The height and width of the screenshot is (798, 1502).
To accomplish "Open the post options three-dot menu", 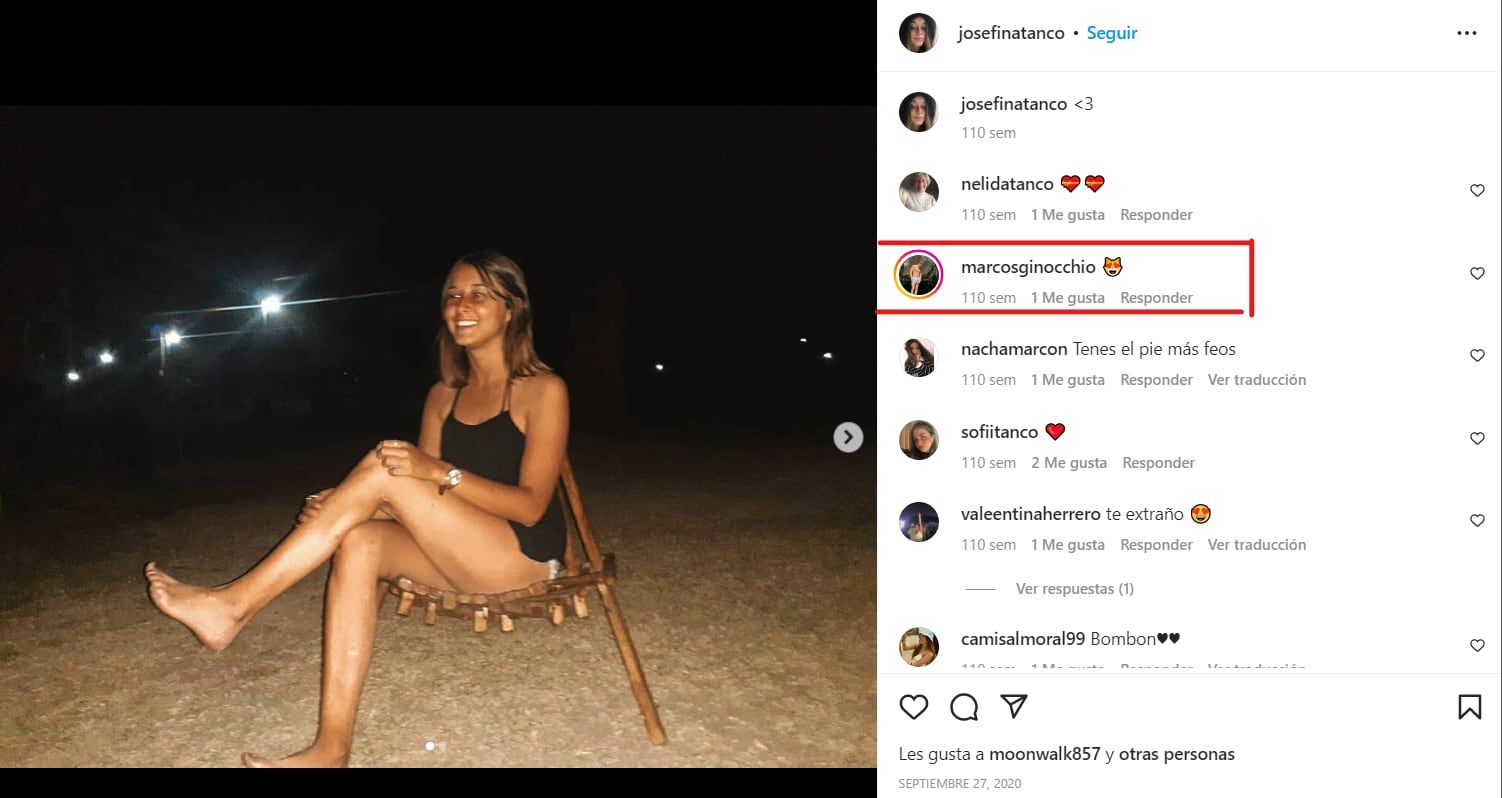I will pos(1466,32).
